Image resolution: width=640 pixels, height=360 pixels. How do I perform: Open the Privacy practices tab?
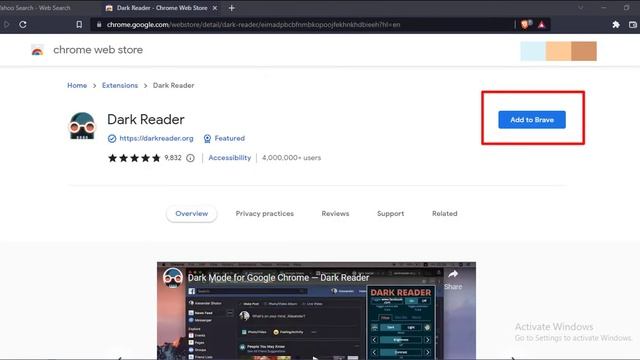264,213
